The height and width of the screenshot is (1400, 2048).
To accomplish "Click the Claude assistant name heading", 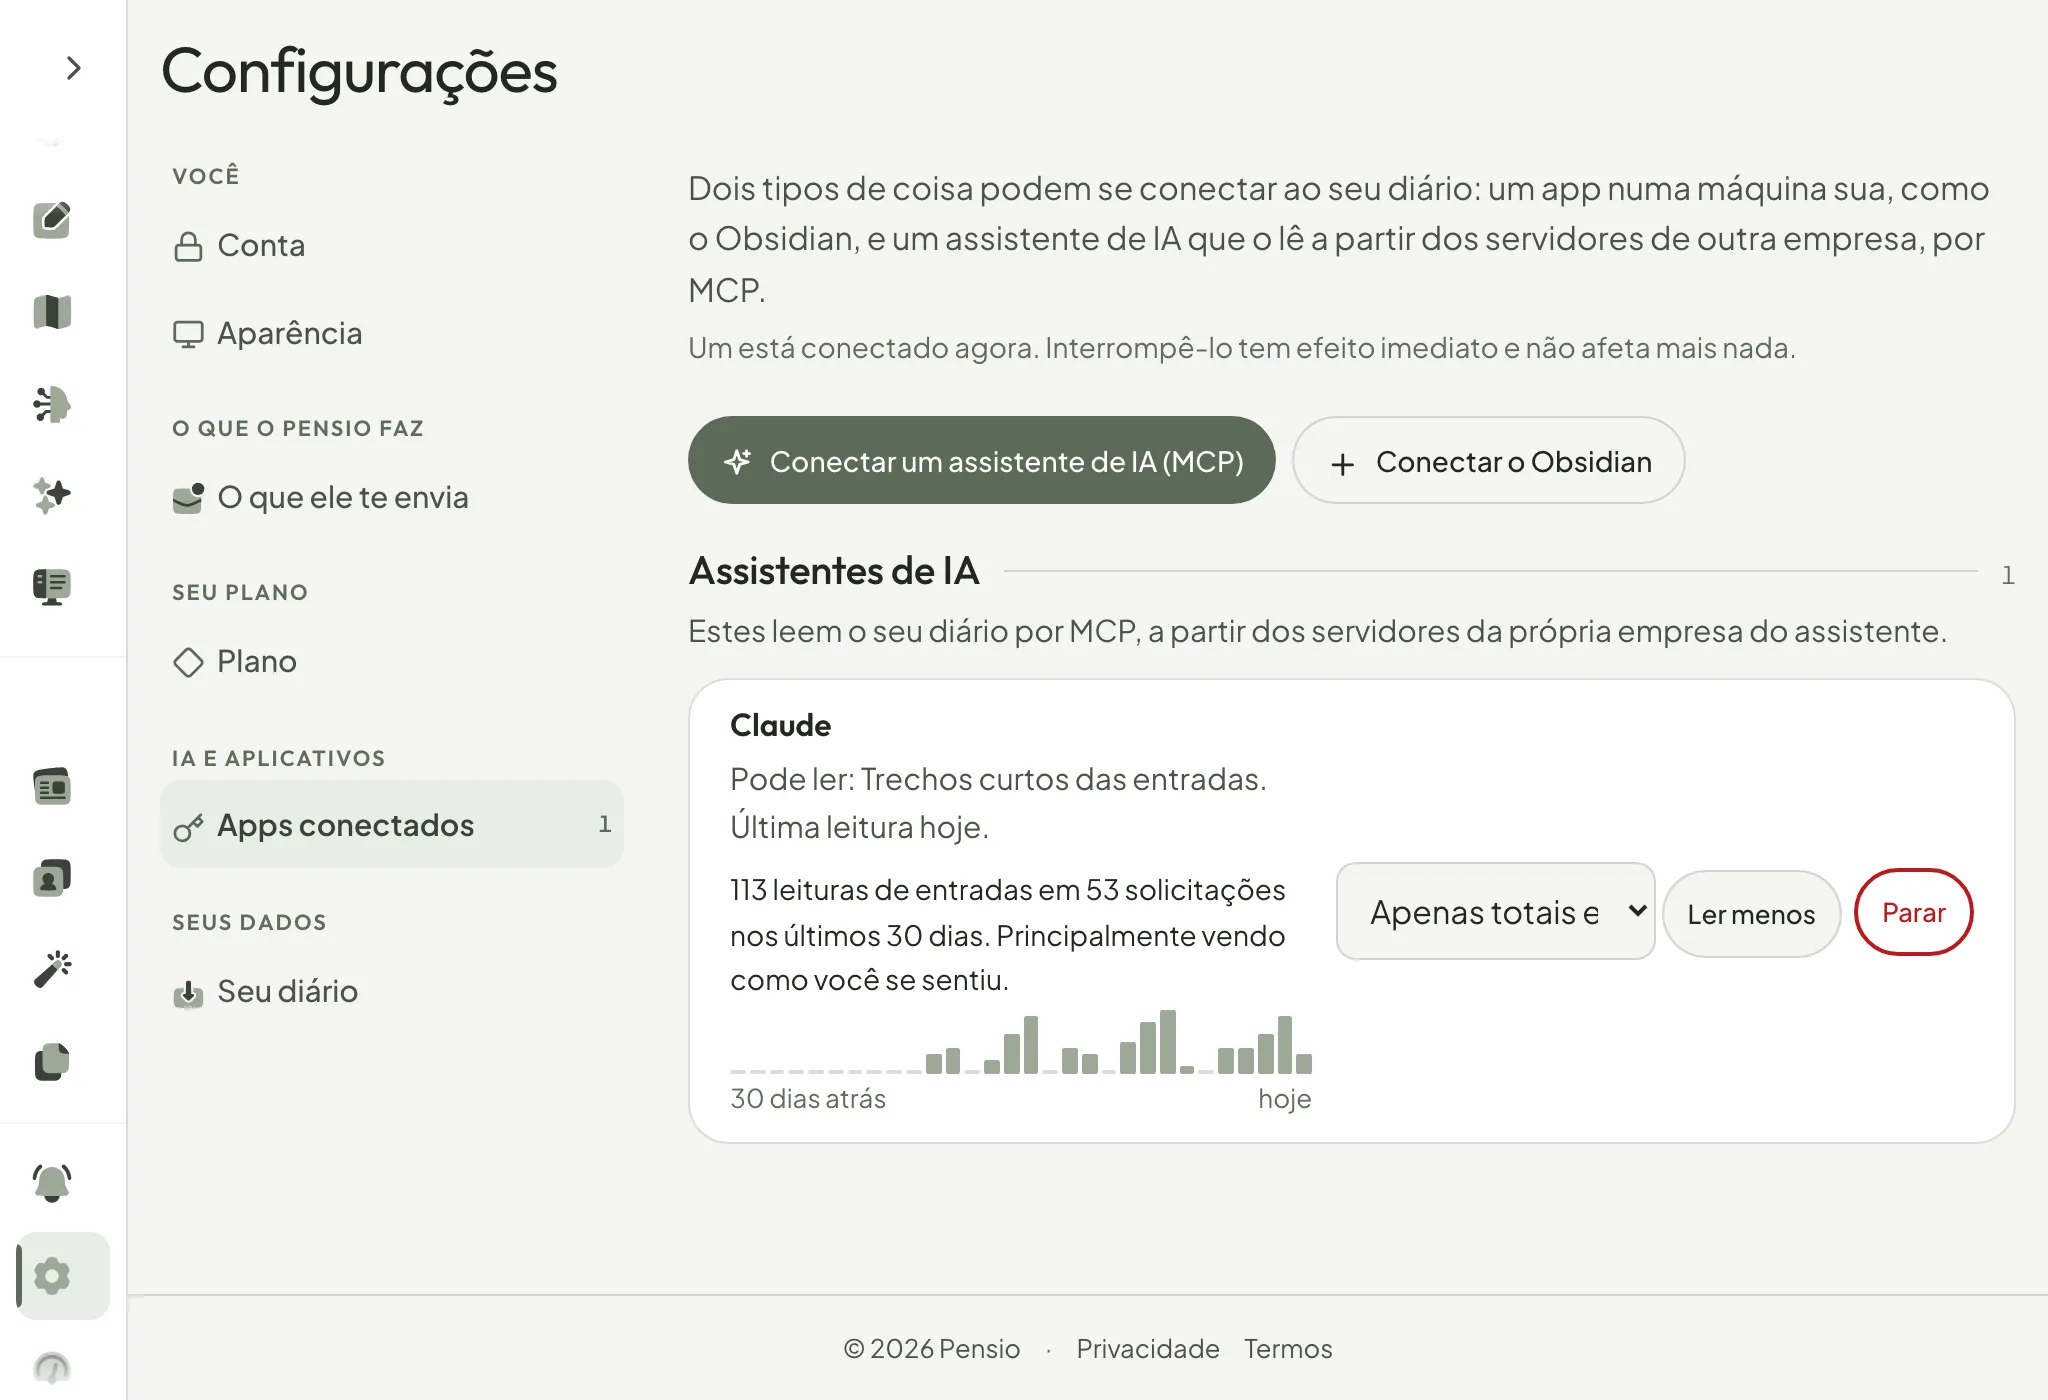I will [x=780, y=726].
